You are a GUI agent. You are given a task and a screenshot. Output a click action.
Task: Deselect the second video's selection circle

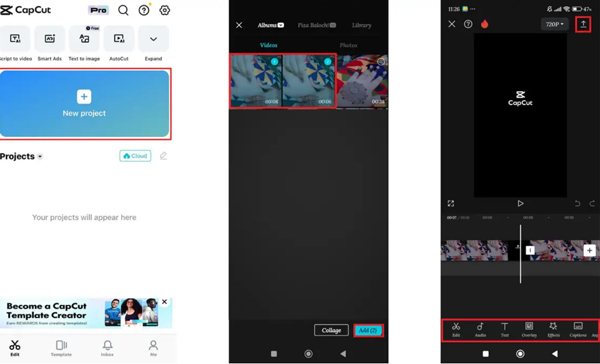click(x=328, y=62)
